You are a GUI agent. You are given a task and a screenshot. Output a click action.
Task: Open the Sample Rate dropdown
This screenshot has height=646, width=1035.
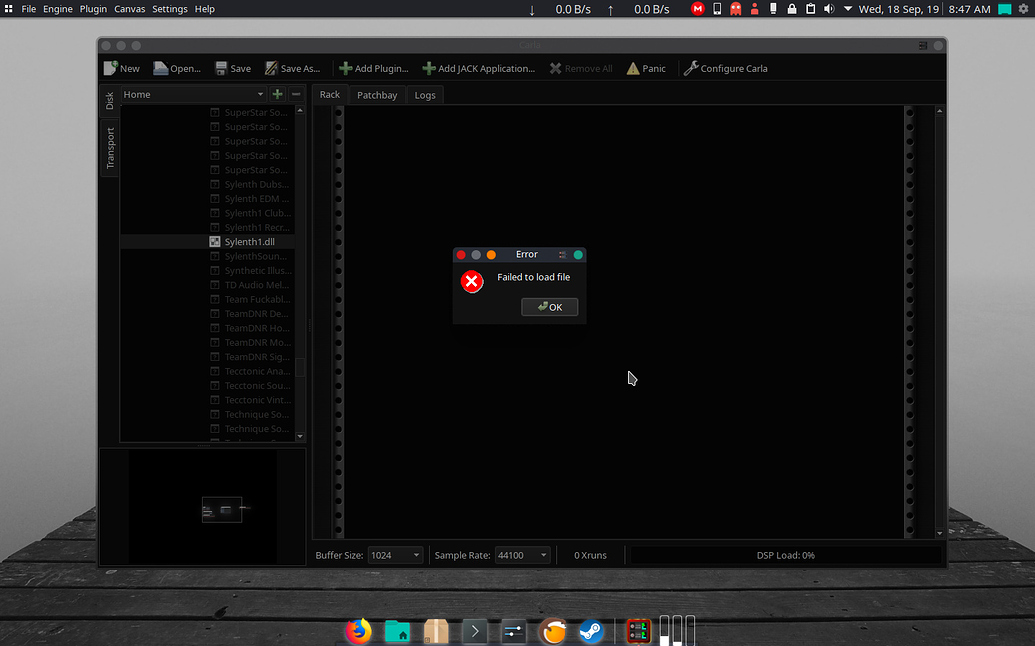tap(522, 555)
